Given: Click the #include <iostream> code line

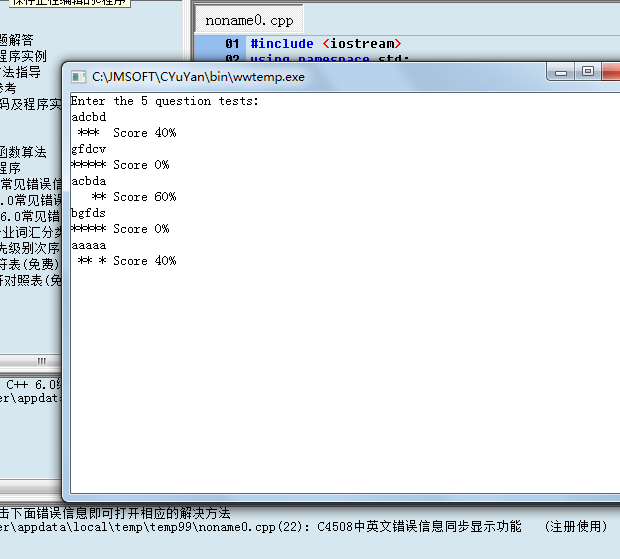Looking at the screenshot, I should (x=326, y=43).
